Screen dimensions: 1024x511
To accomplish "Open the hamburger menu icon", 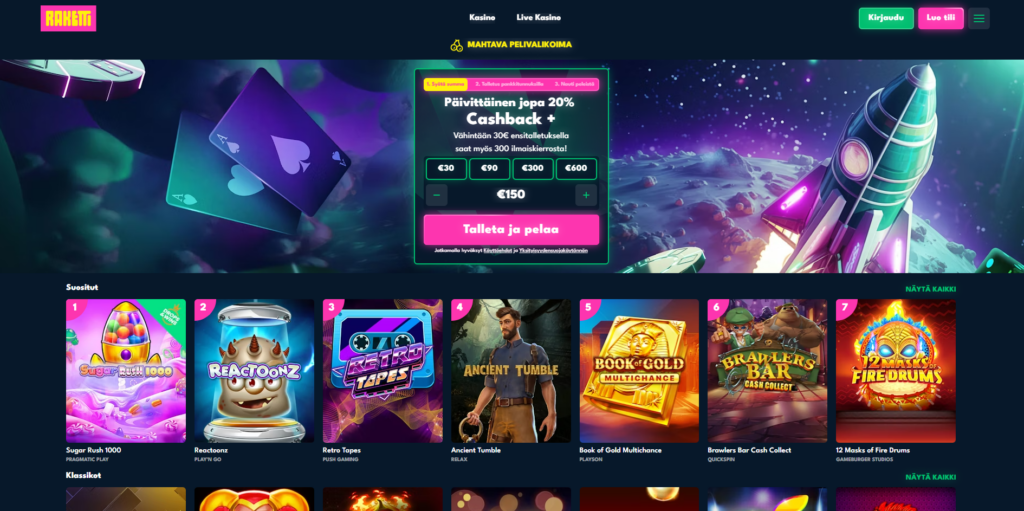I will [x=978, y=18].
